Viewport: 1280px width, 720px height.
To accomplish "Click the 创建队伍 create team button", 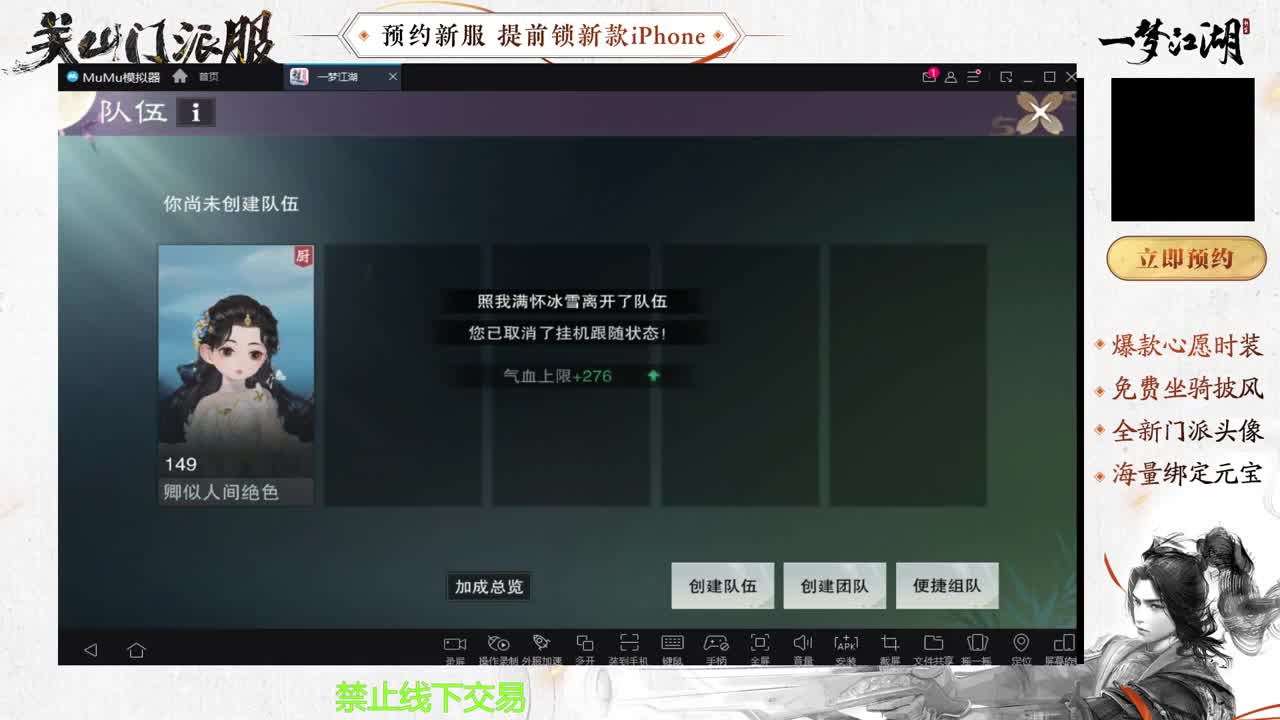I will (723, 587).
